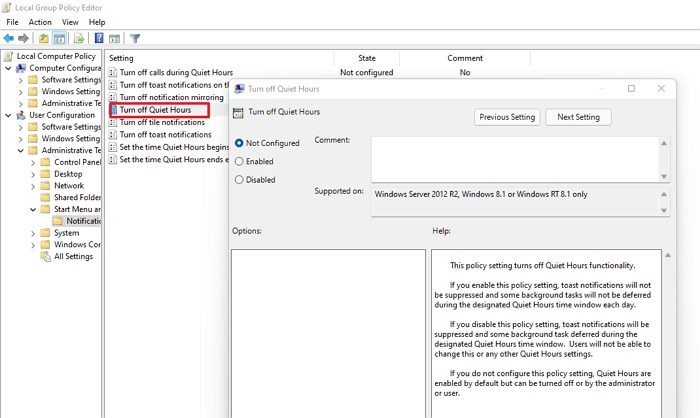Open the View menu
The height and width of the screenshot is (418, 700).
pos(70,22)
